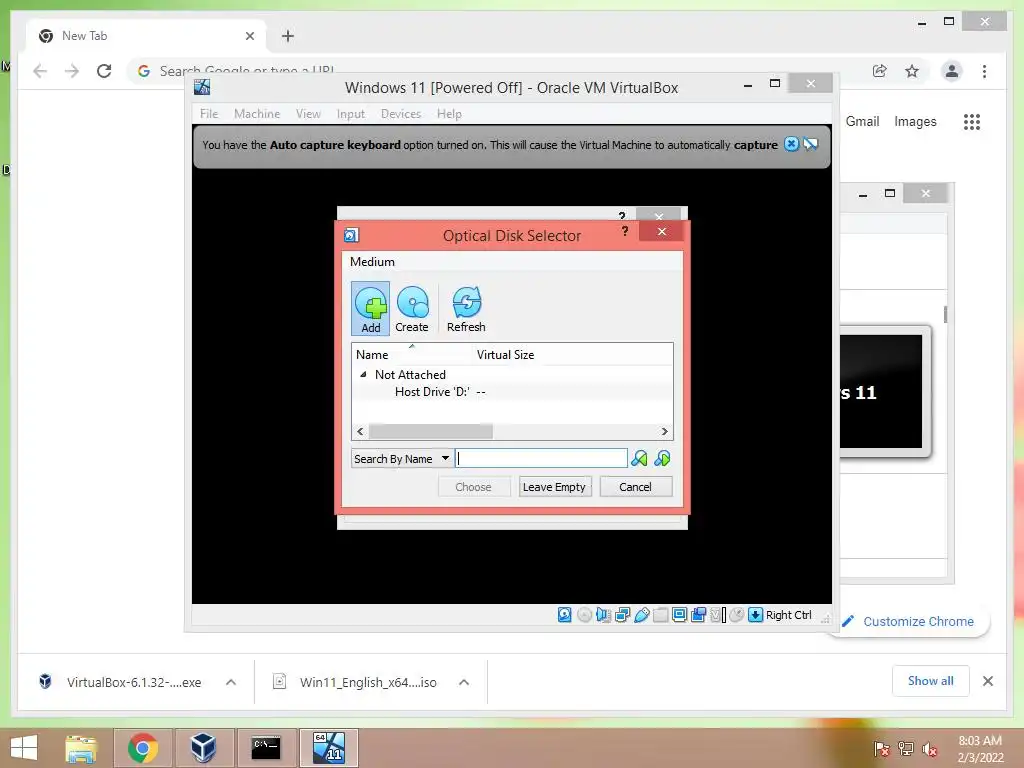This screenshot has width=1024, height=768.
Task: Click the Optical Disk Selector title icon
Action: [x=351, y=235]
